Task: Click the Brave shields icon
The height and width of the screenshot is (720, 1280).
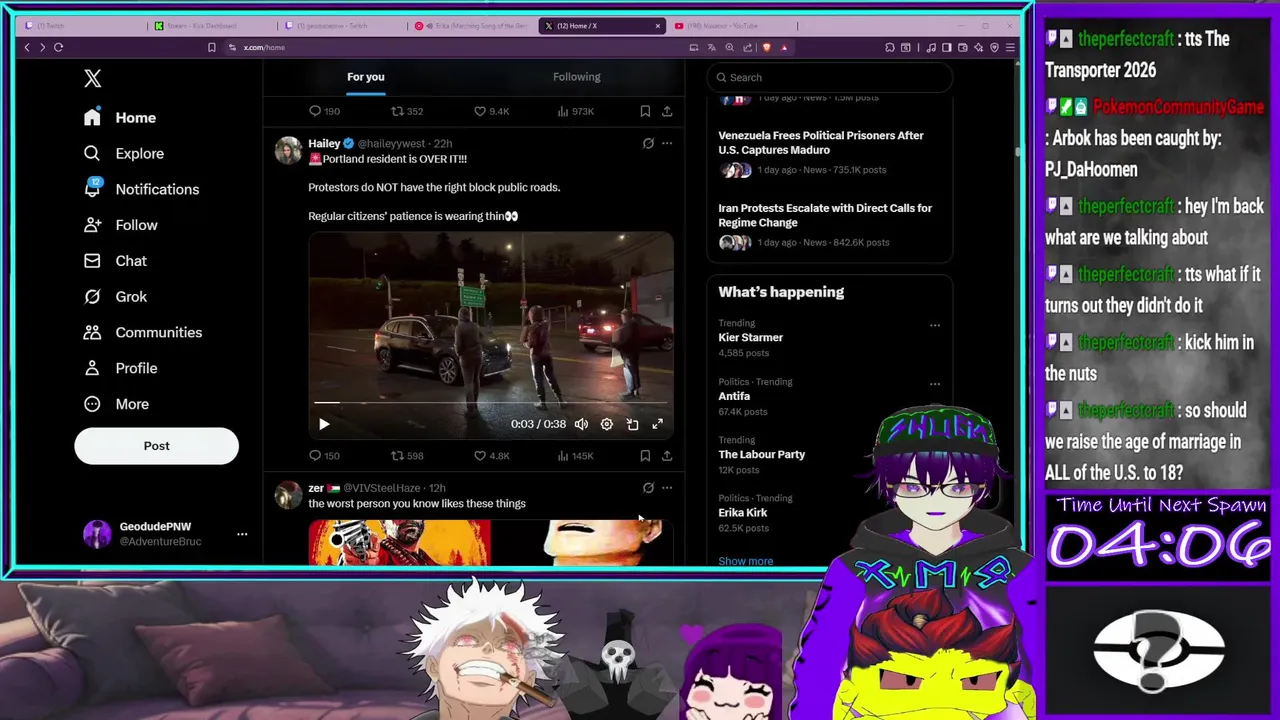Action: (x=766, y=47)
